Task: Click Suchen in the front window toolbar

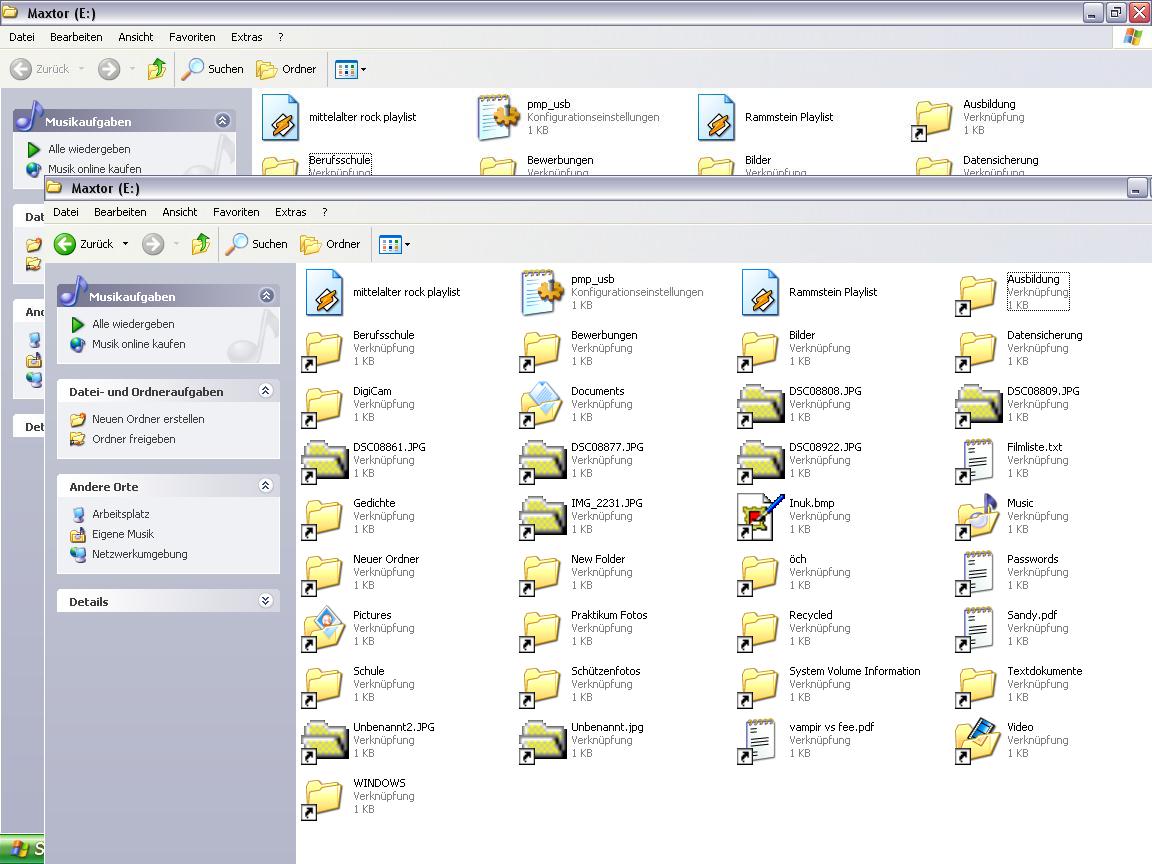Action: (256, 244)
